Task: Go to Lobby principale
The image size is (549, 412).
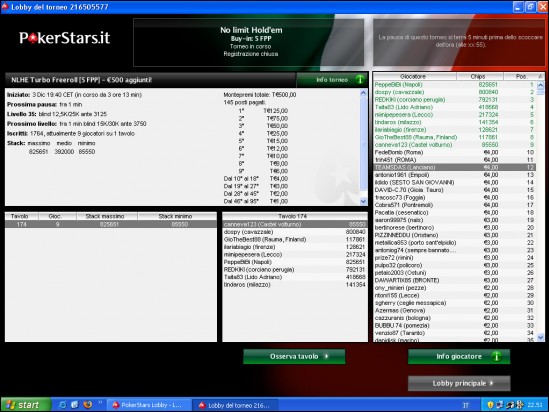Action: click(x=459, y=383)
